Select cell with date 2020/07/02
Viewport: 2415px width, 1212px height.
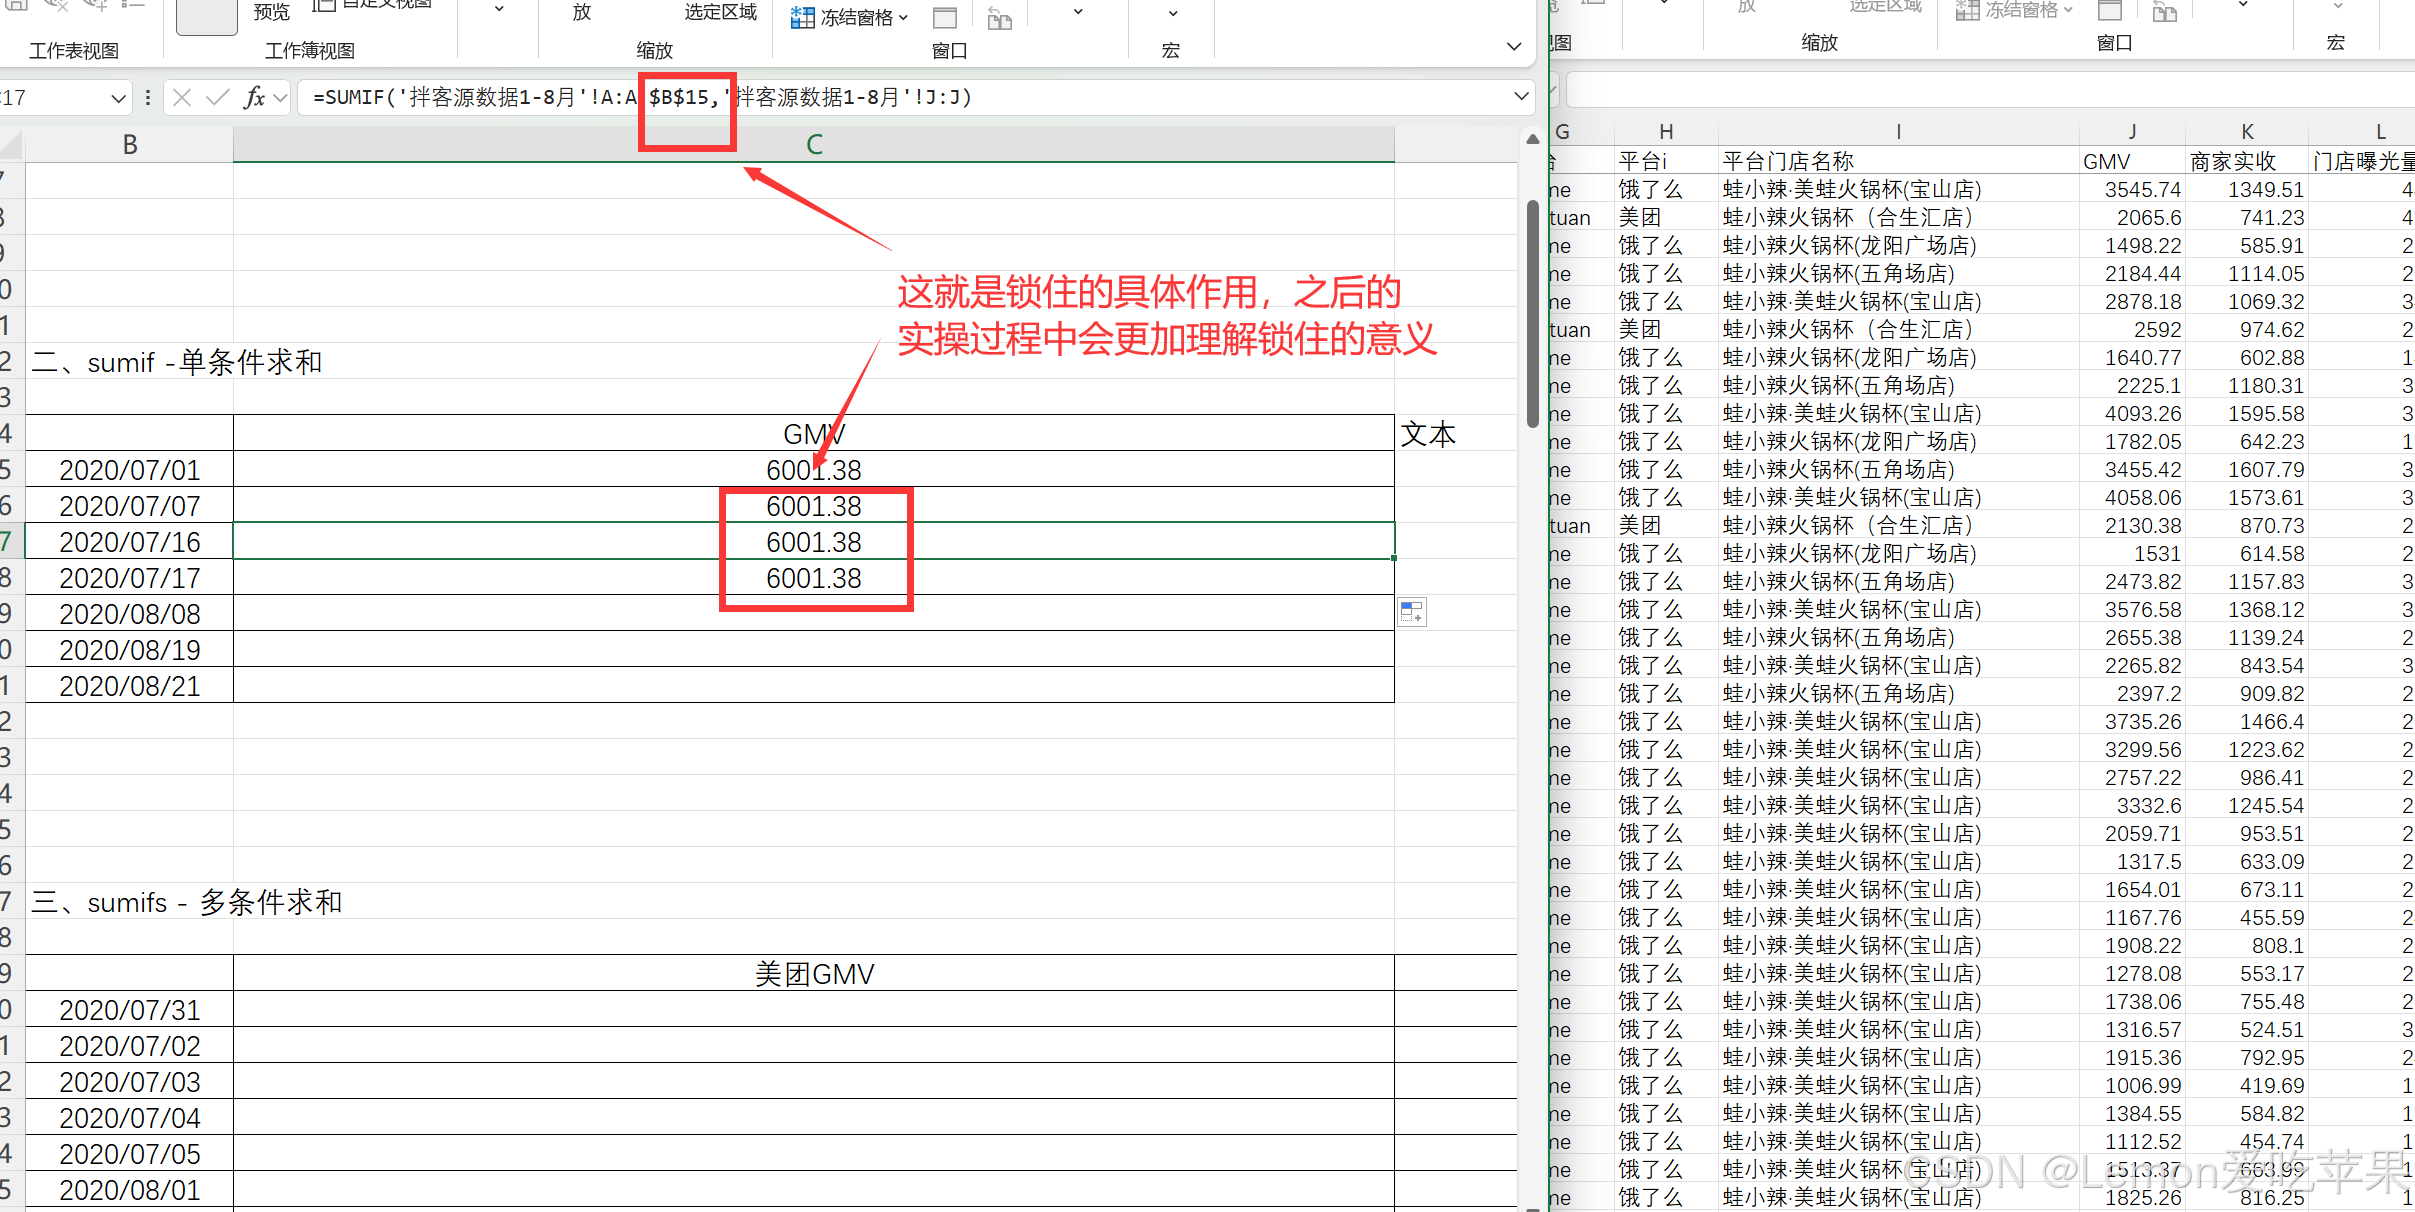point(129,1046)
